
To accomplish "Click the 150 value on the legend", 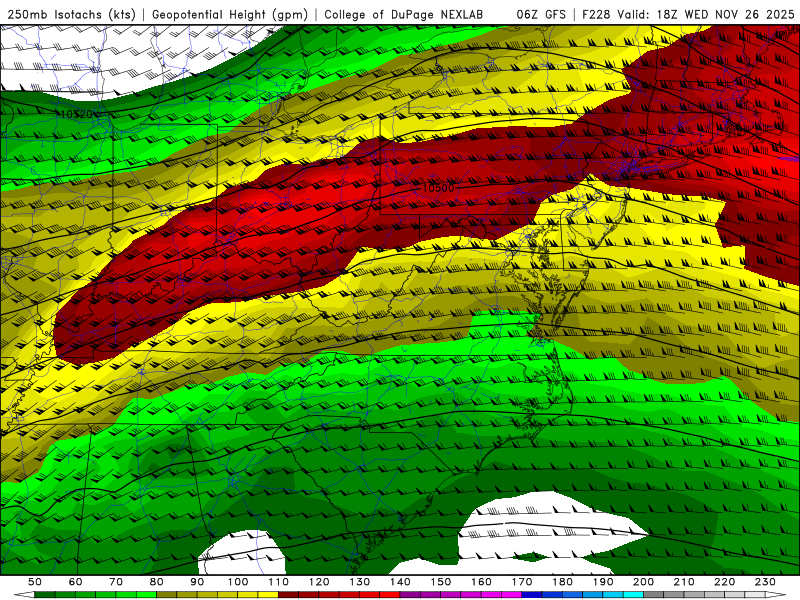I will 441,582.
